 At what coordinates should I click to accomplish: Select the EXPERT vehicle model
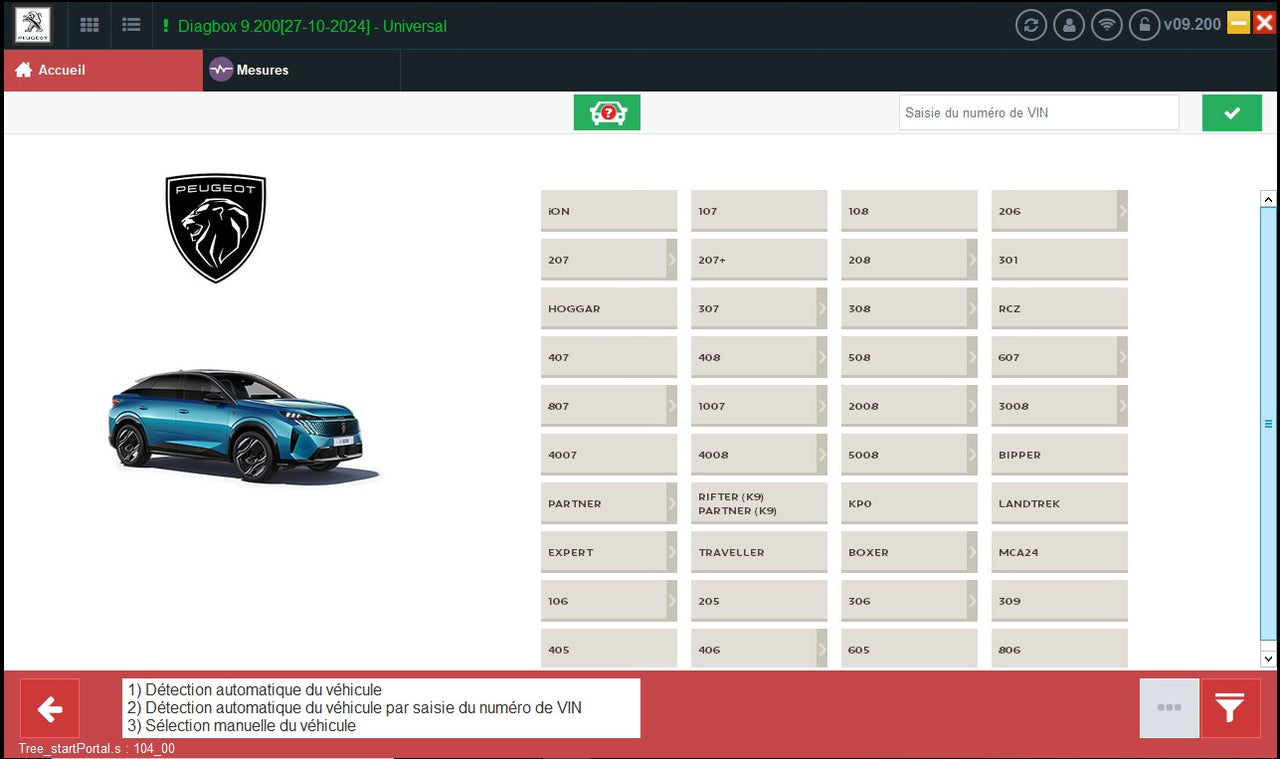coord(600,552)
